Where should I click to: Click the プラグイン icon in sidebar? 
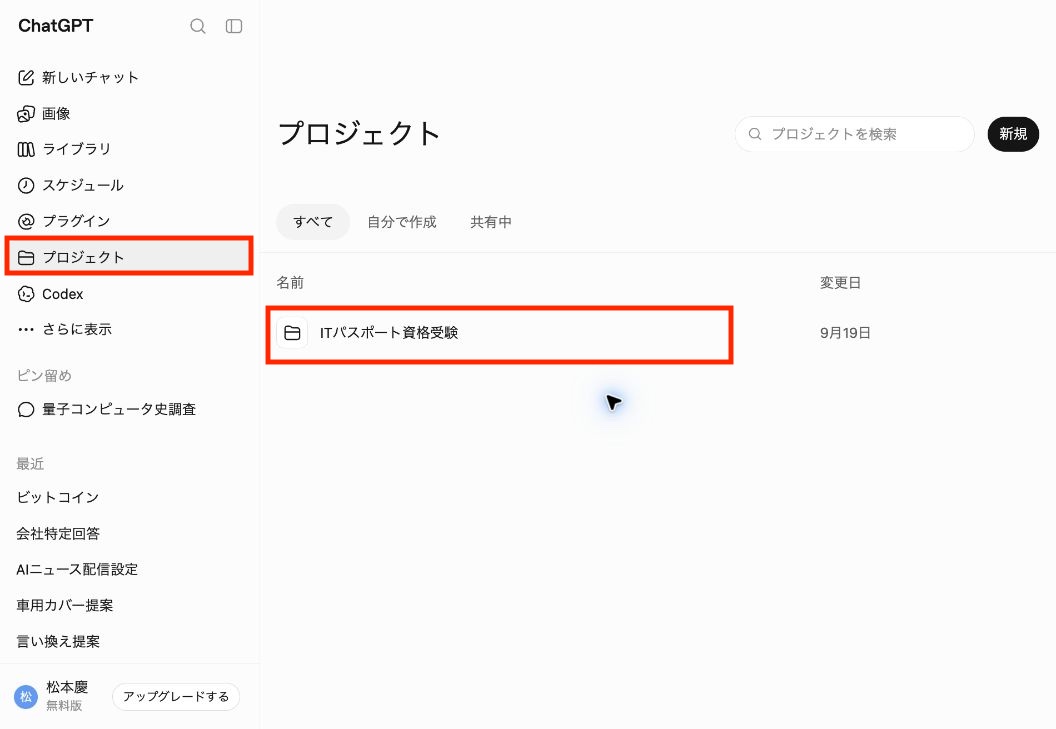point(26,221)
